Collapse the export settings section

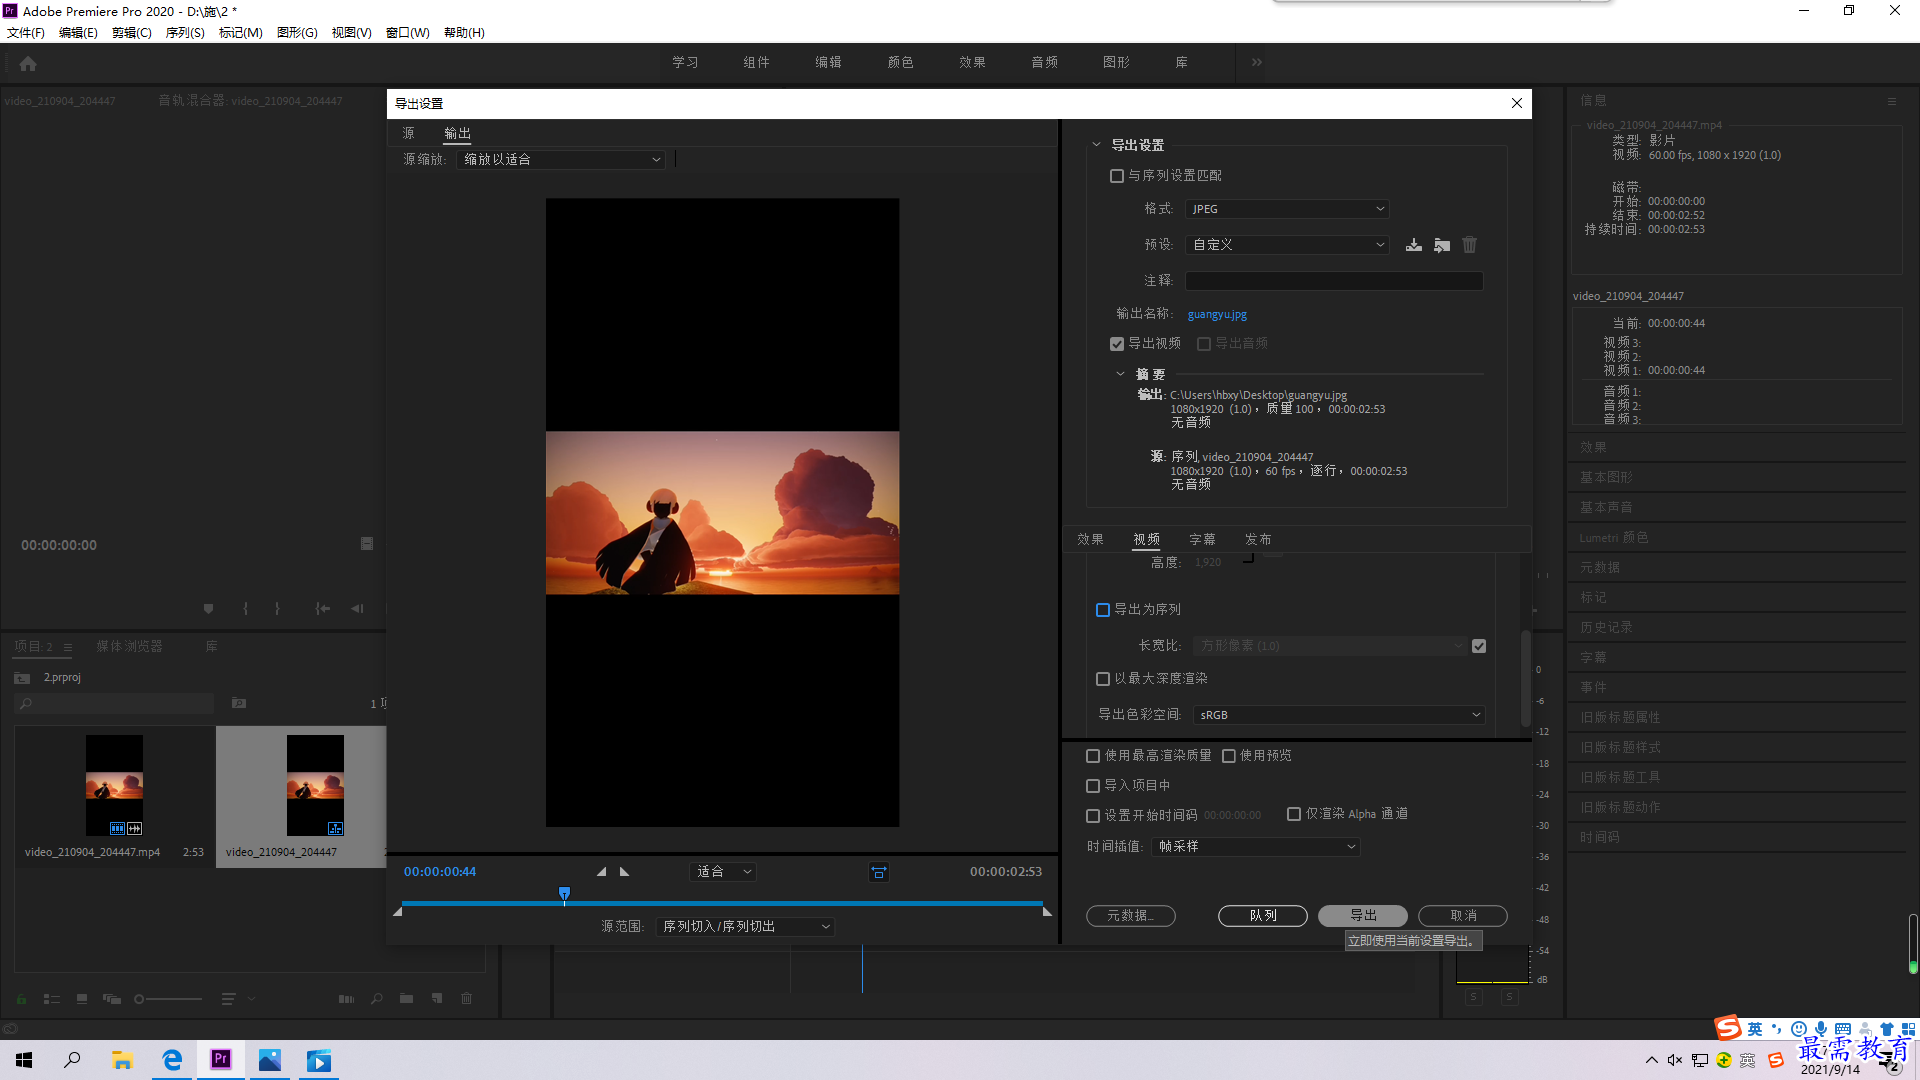(1096, 145)
